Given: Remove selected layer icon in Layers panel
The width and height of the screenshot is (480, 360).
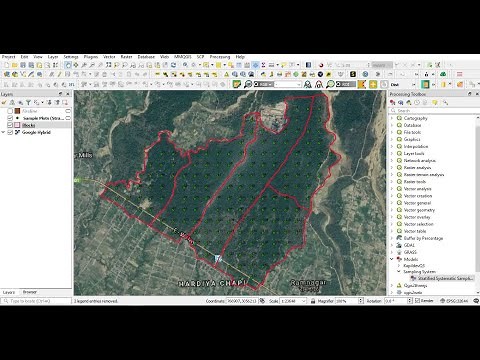Looking at the screenshot, I should (65, 102).
